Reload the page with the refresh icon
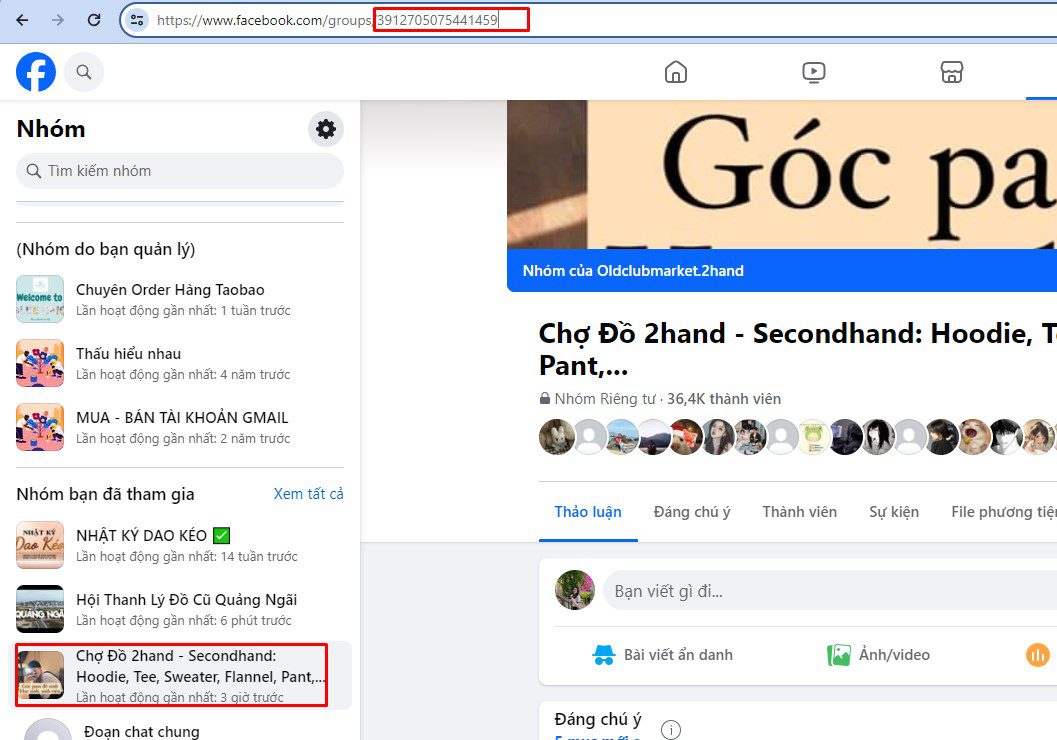 (94, 20)
